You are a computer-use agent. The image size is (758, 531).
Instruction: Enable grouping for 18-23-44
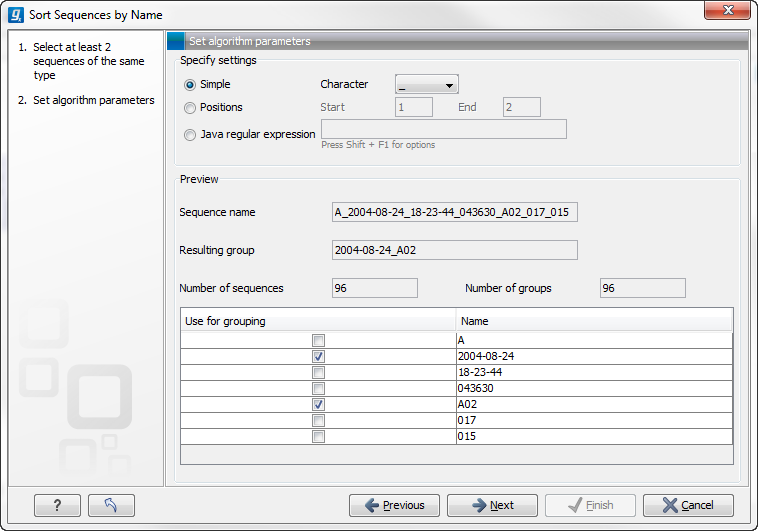(318, 372)
